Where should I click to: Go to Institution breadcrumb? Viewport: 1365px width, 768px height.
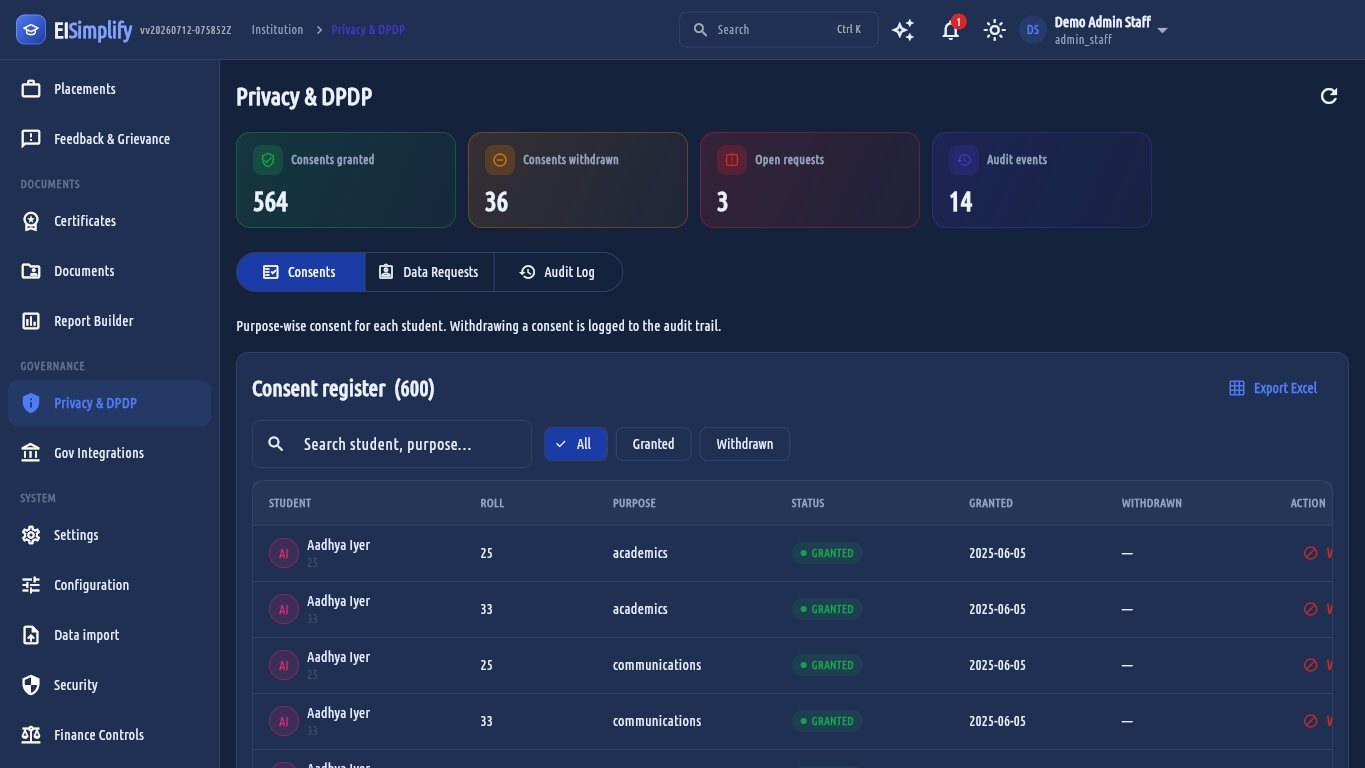tap(277, 30)
